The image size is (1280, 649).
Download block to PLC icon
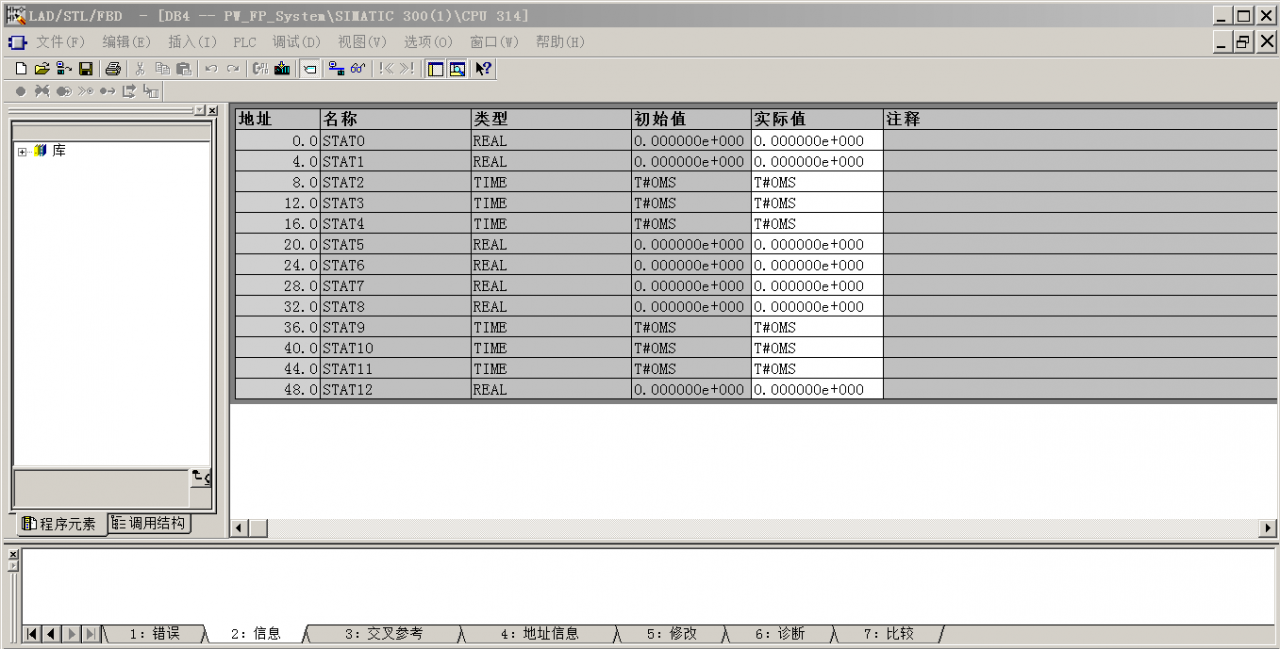pyautogui.click(x=282, y=69)
